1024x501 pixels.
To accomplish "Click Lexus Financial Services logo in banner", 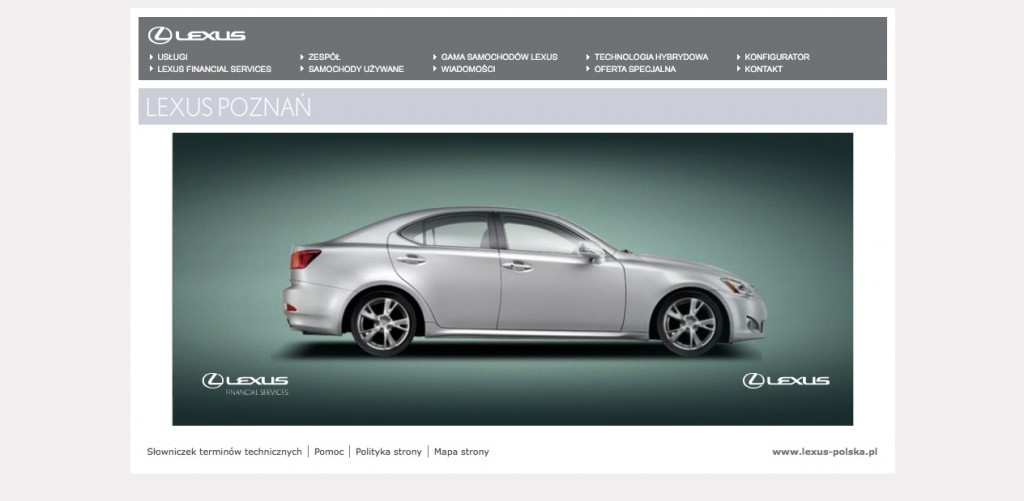I will [245, 384].
